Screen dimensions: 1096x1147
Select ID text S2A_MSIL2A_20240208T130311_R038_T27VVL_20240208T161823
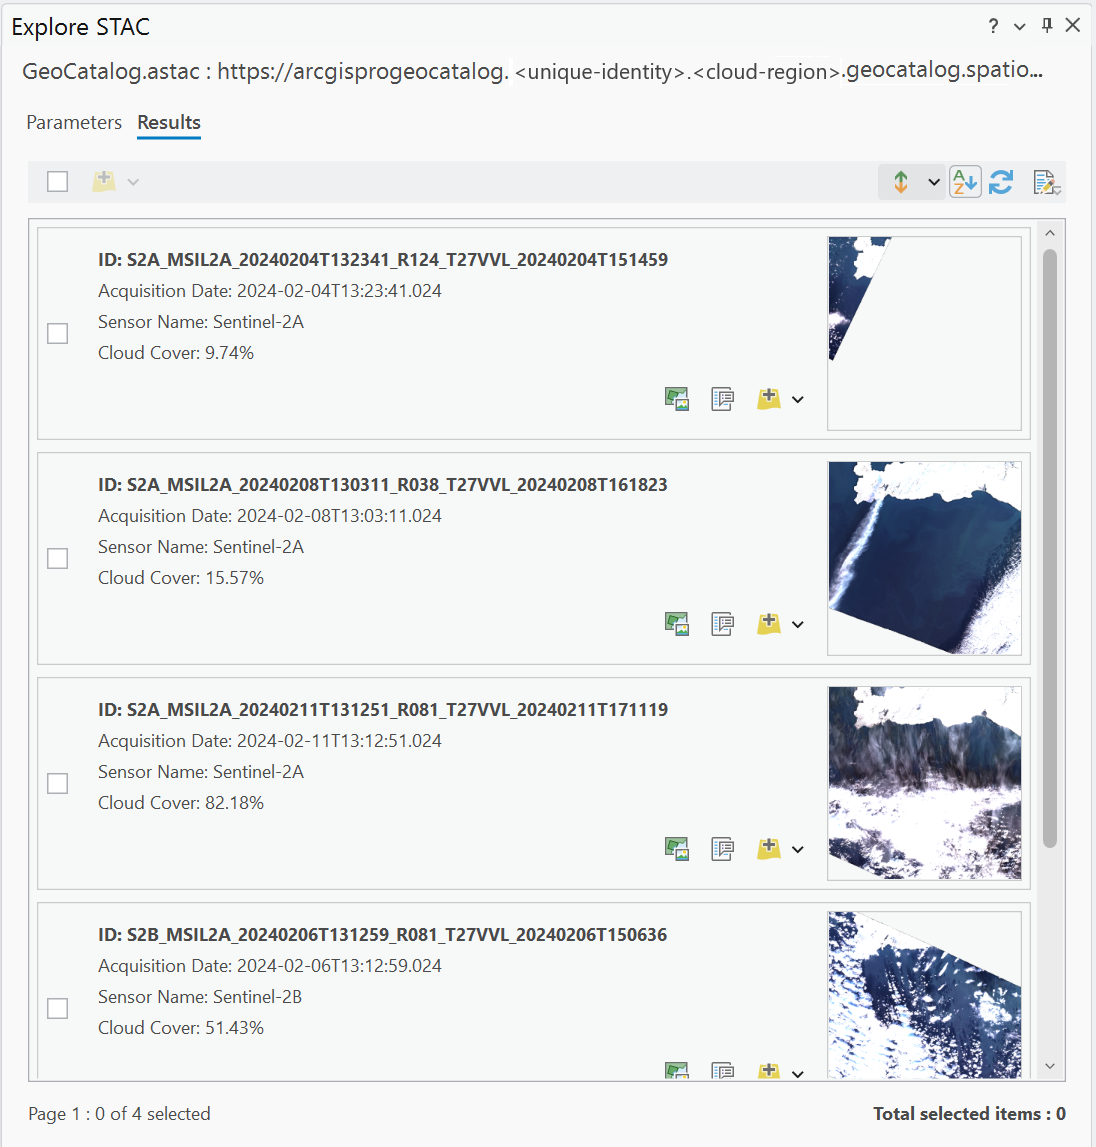click(397, 485)
